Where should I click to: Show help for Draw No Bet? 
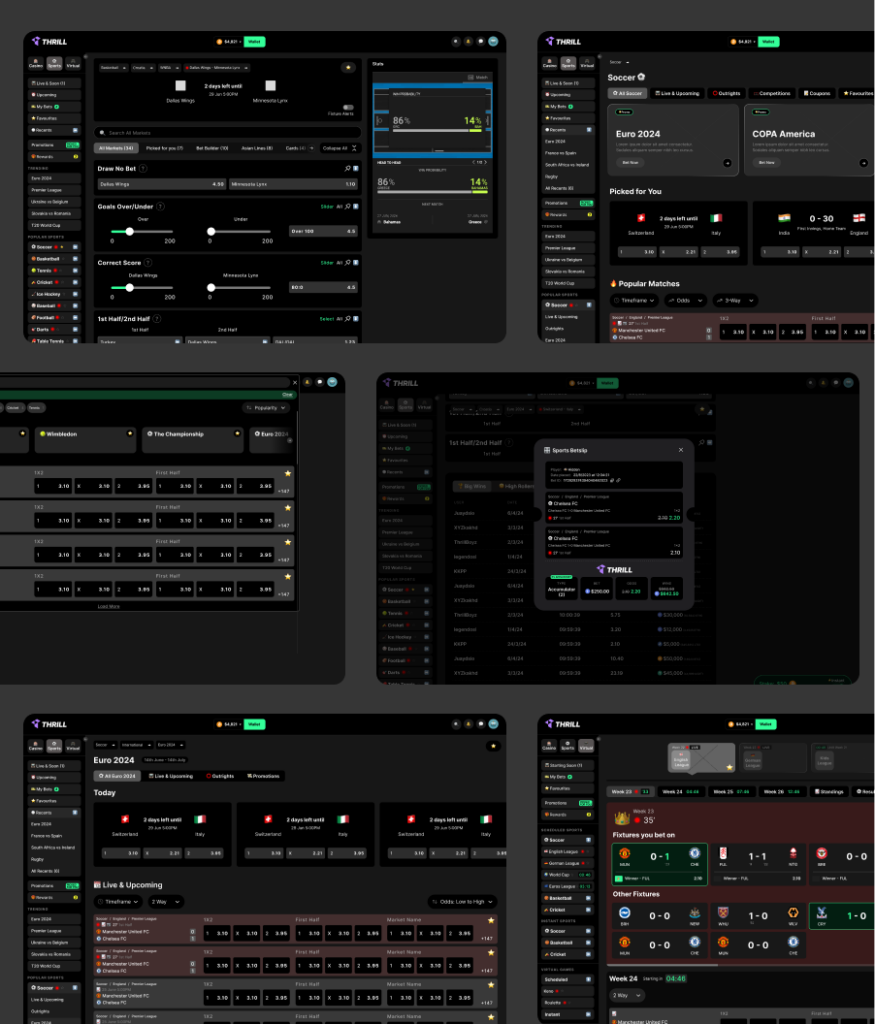pyautogui.click(x=143, y=168)
